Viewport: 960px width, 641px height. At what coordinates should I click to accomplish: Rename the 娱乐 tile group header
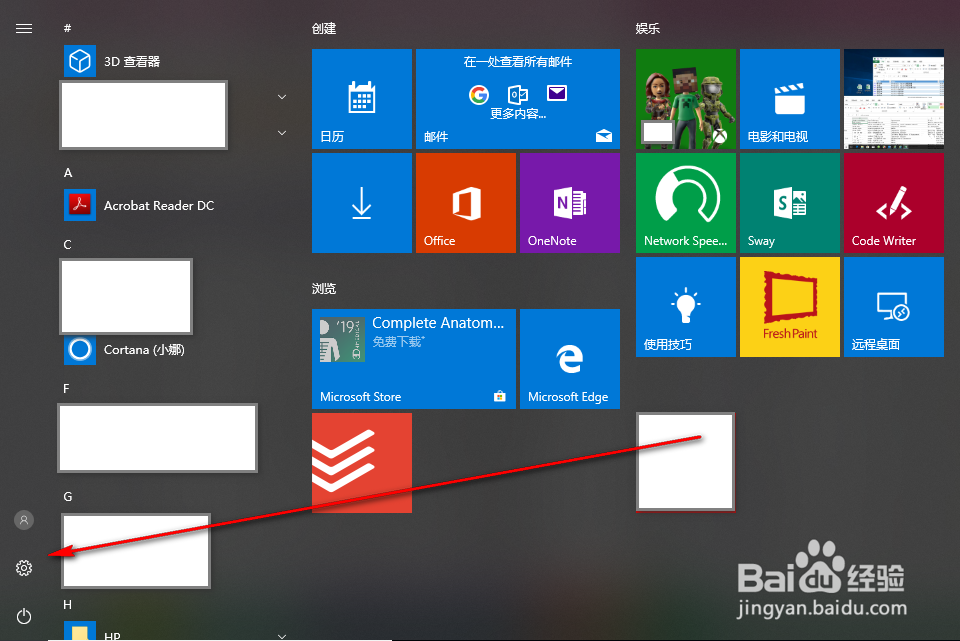click(648, 29)
